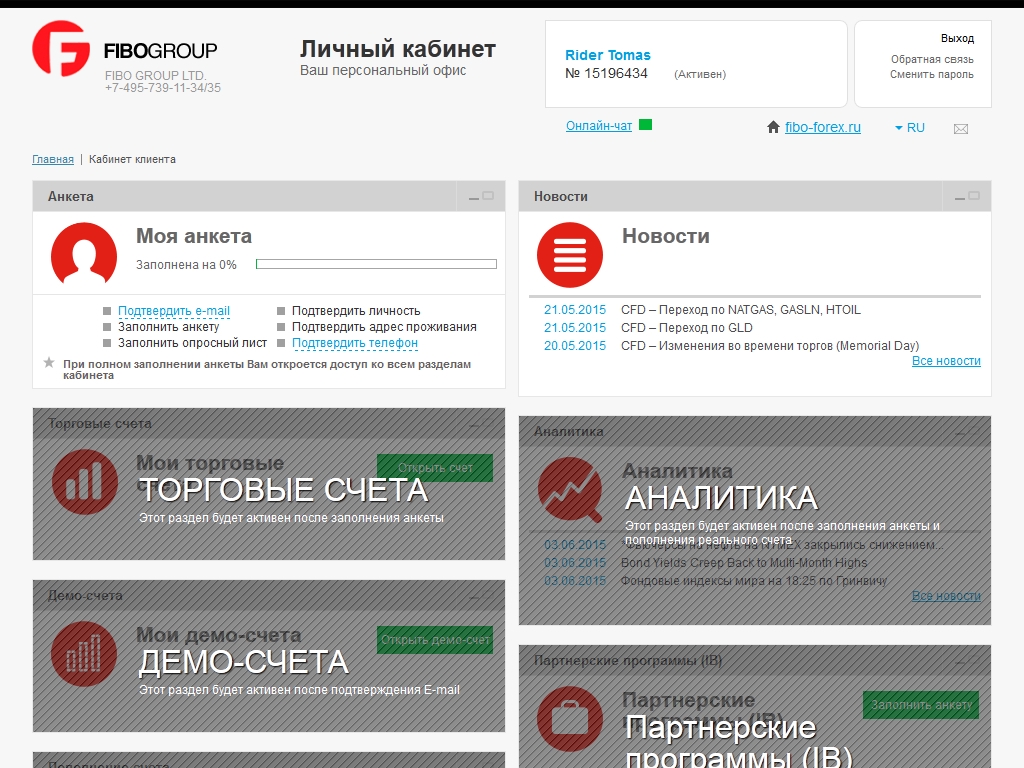Open the Rider Tomas account name

click(607, 55)
